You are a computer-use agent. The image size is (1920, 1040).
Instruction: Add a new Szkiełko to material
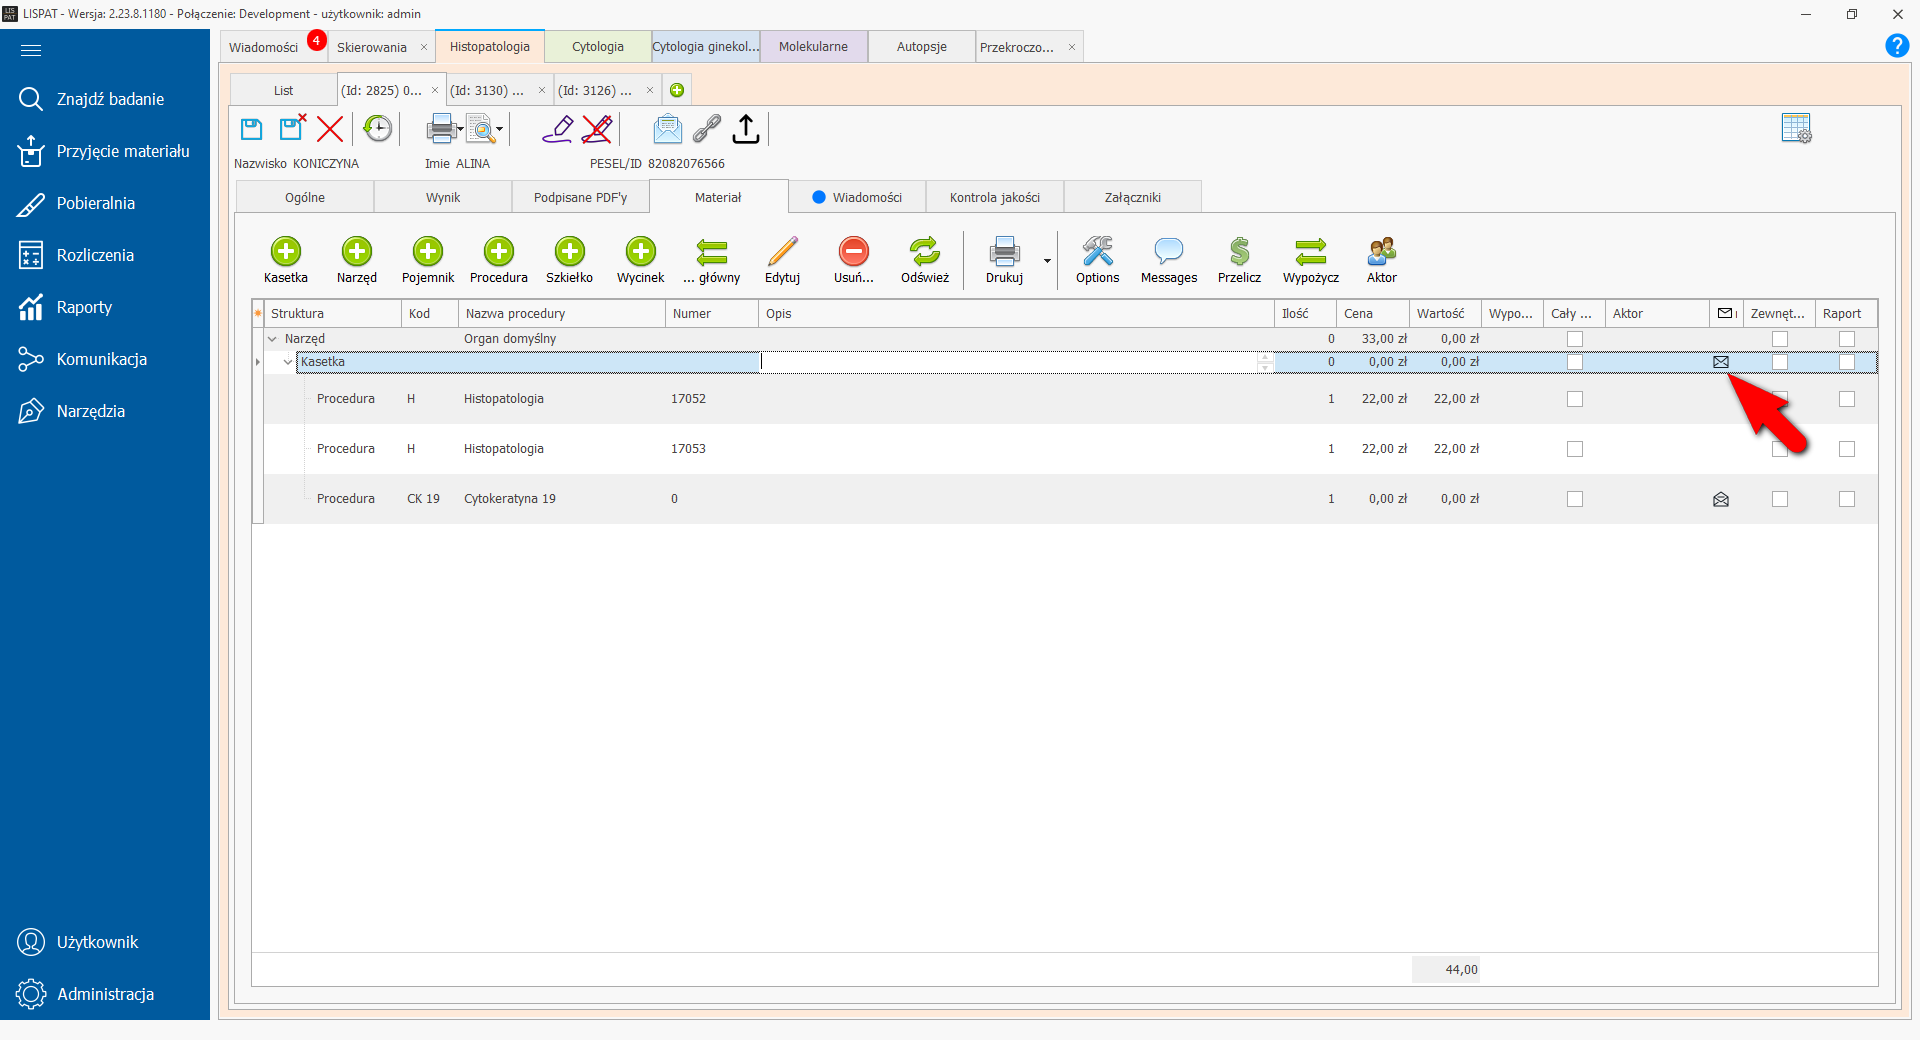pyautogui.click(x=569, y=251)
